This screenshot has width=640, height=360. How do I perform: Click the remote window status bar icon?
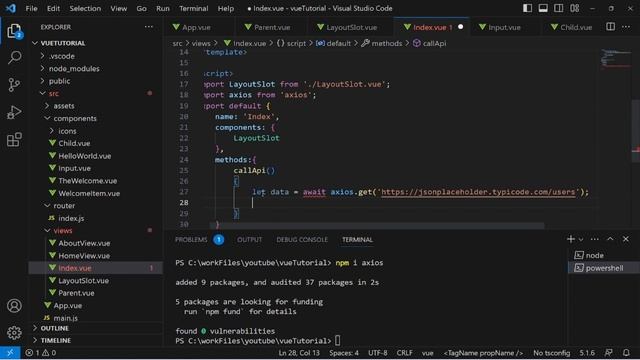tap(10, 353)
